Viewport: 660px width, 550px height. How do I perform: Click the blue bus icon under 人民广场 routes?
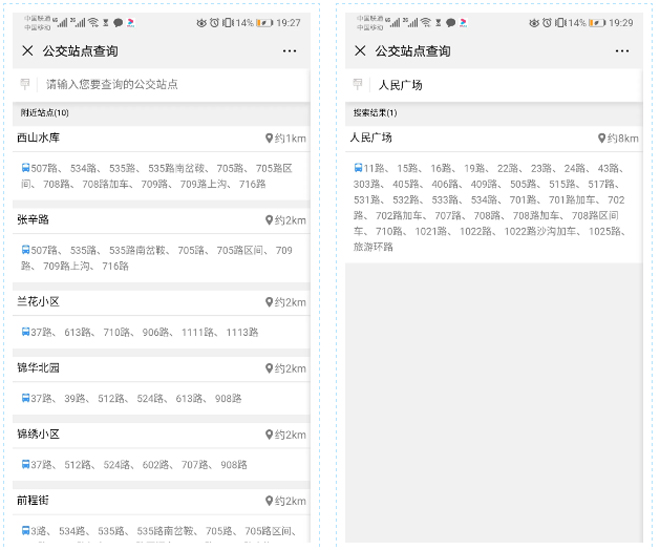pos(358,168)
